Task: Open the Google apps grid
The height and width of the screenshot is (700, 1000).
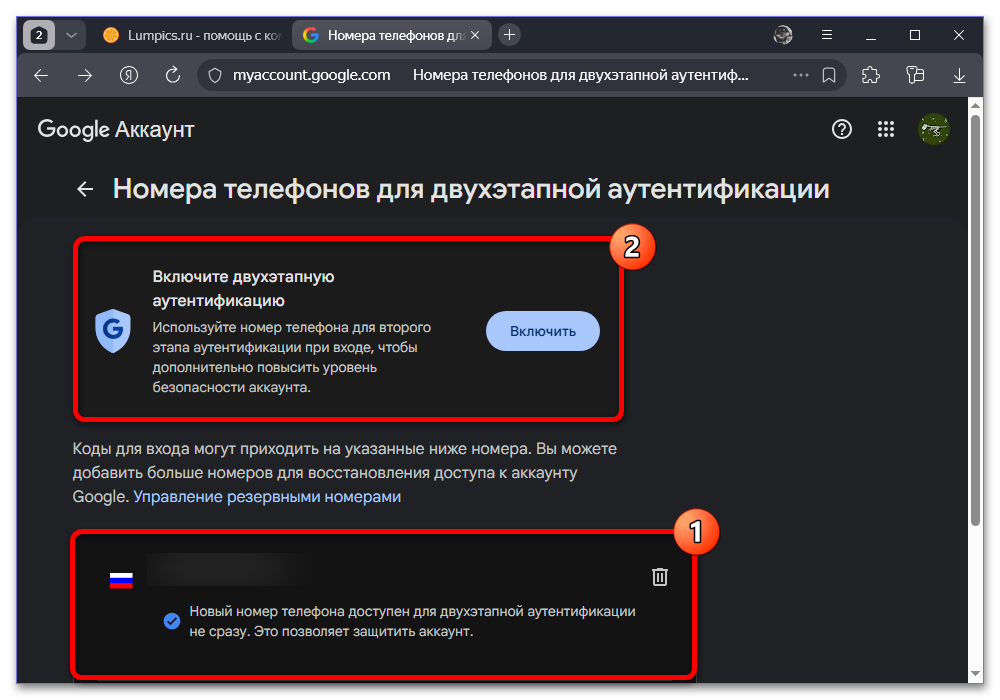Action: tap(886, 129)
